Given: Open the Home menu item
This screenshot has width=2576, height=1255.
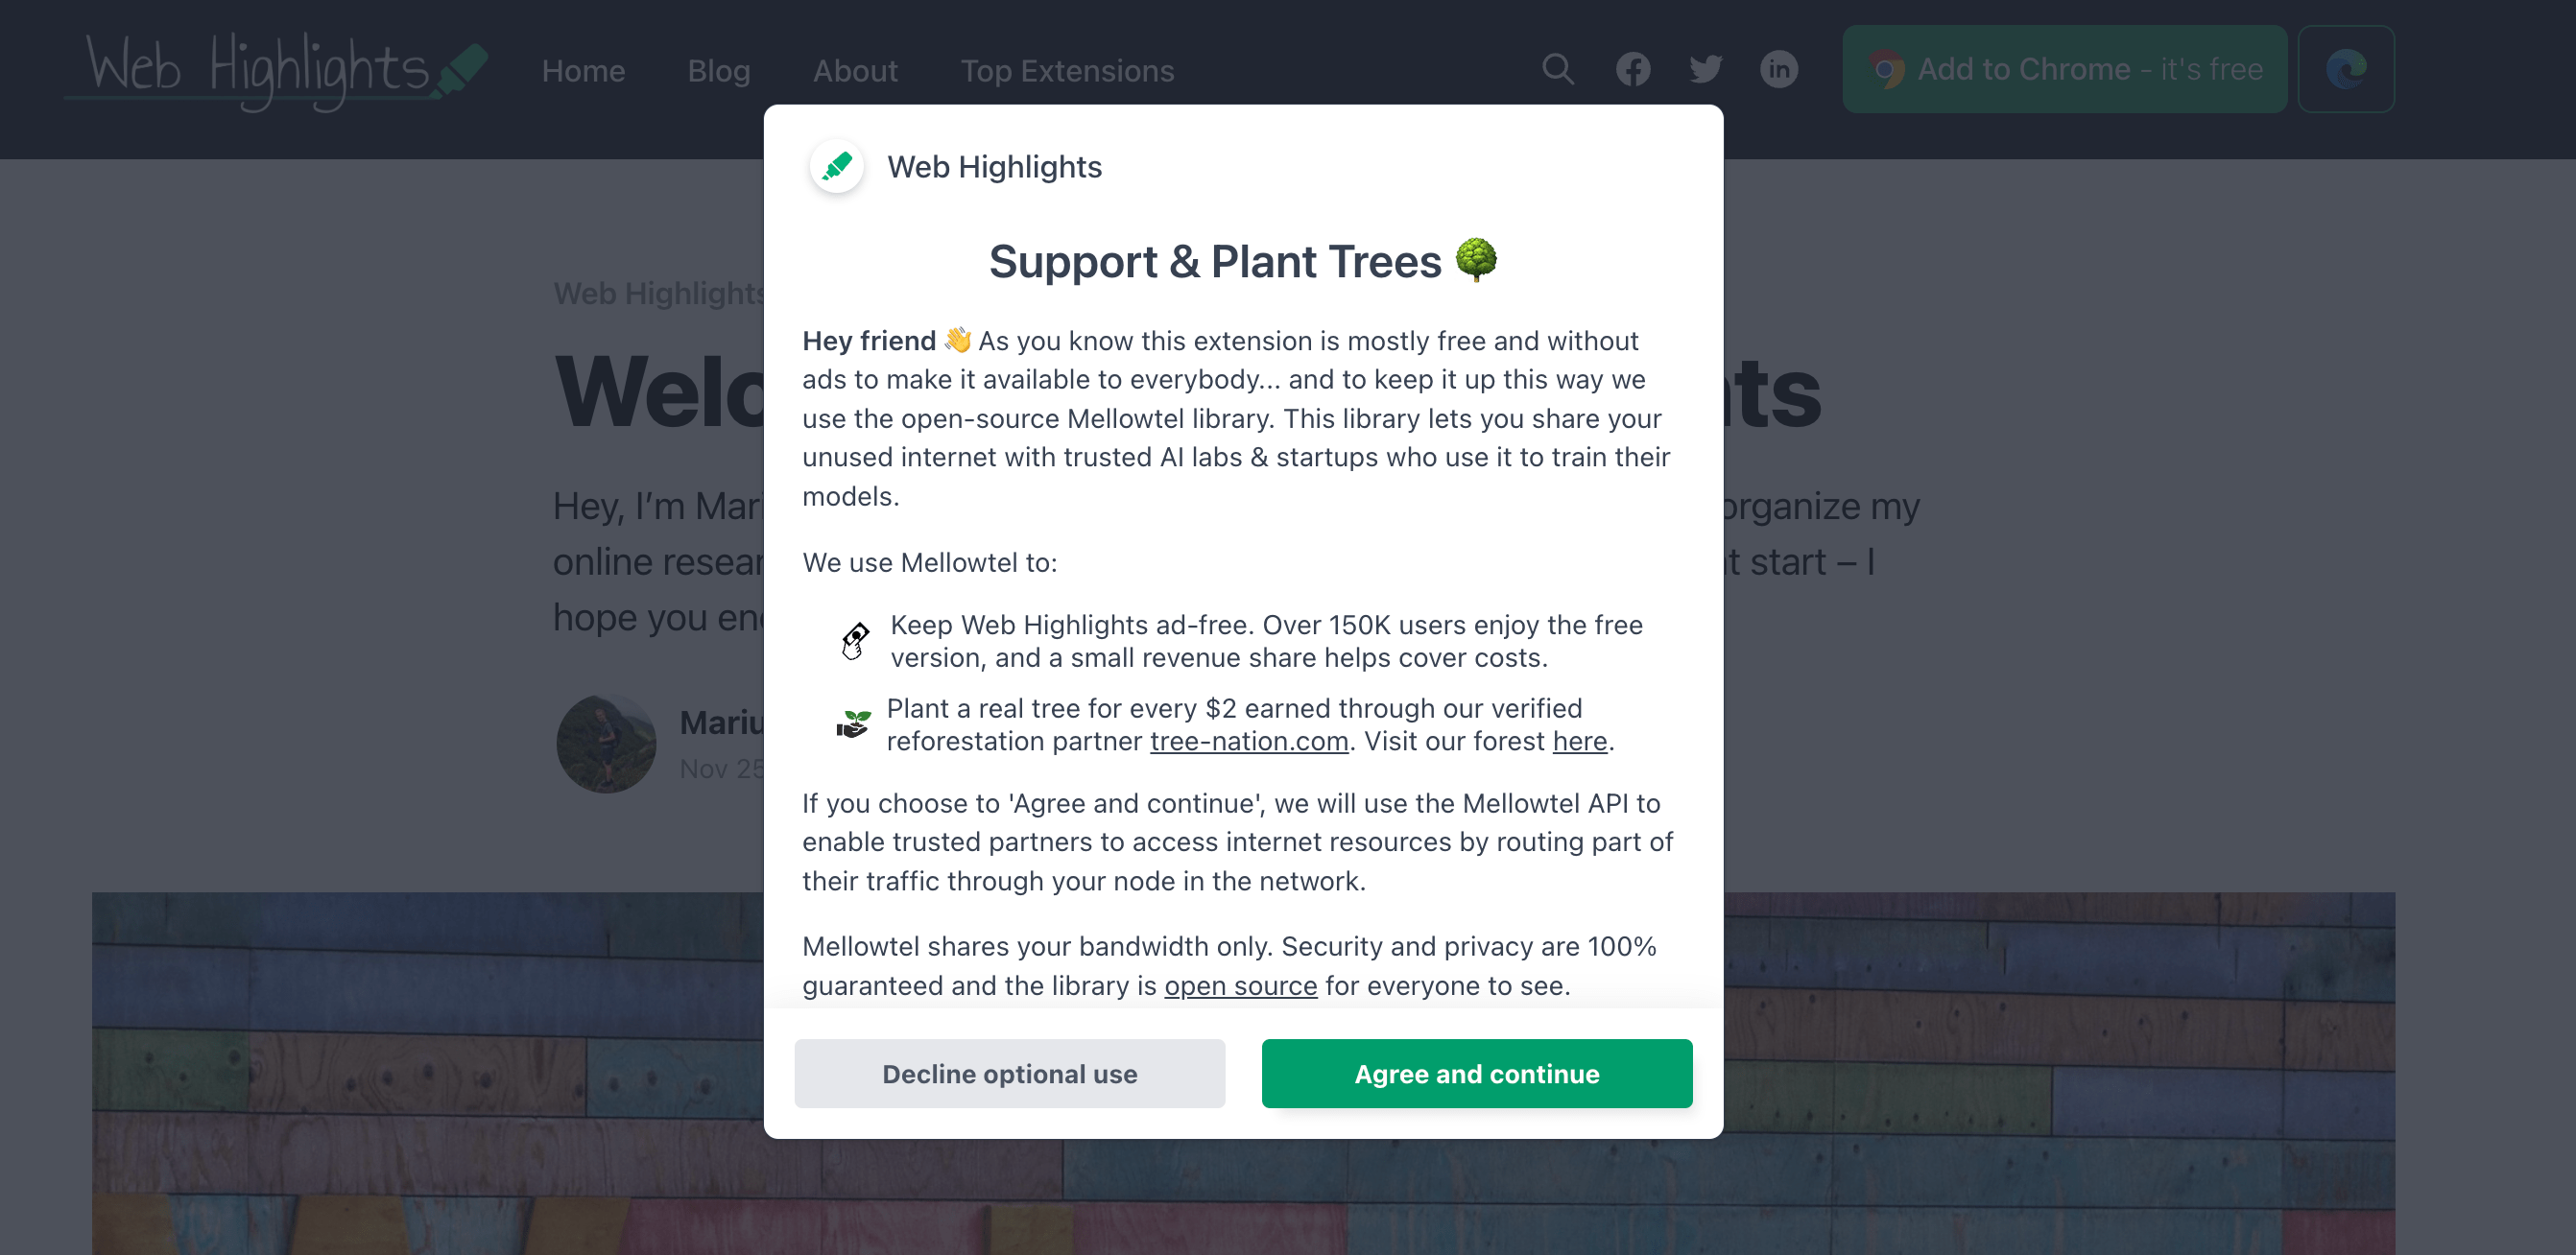Looking at the screenshot, I should (583, 71).
